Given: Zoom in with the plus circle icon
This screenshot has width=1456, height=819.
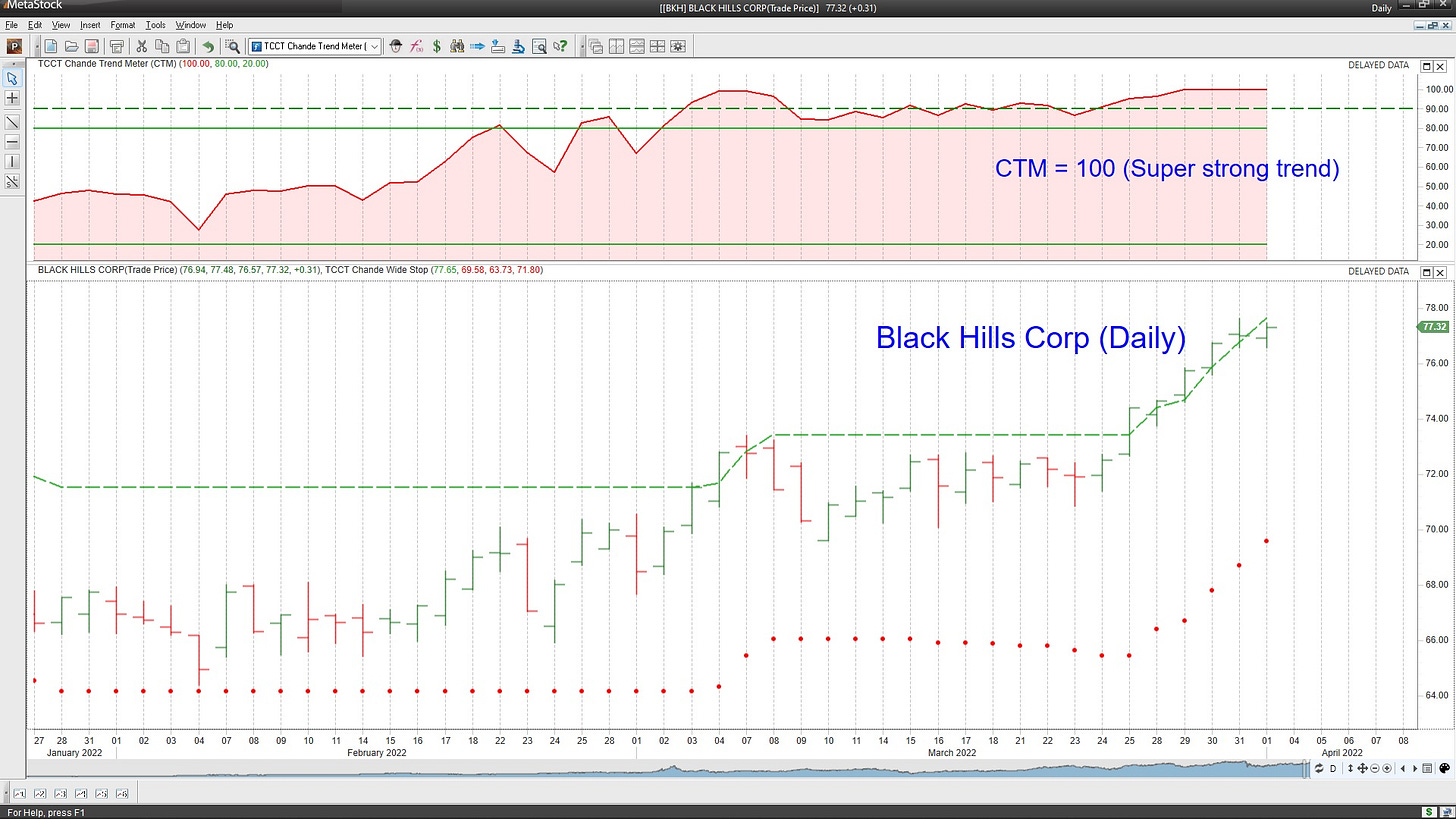Looking at the screenshot, I should click(1387, 768).
